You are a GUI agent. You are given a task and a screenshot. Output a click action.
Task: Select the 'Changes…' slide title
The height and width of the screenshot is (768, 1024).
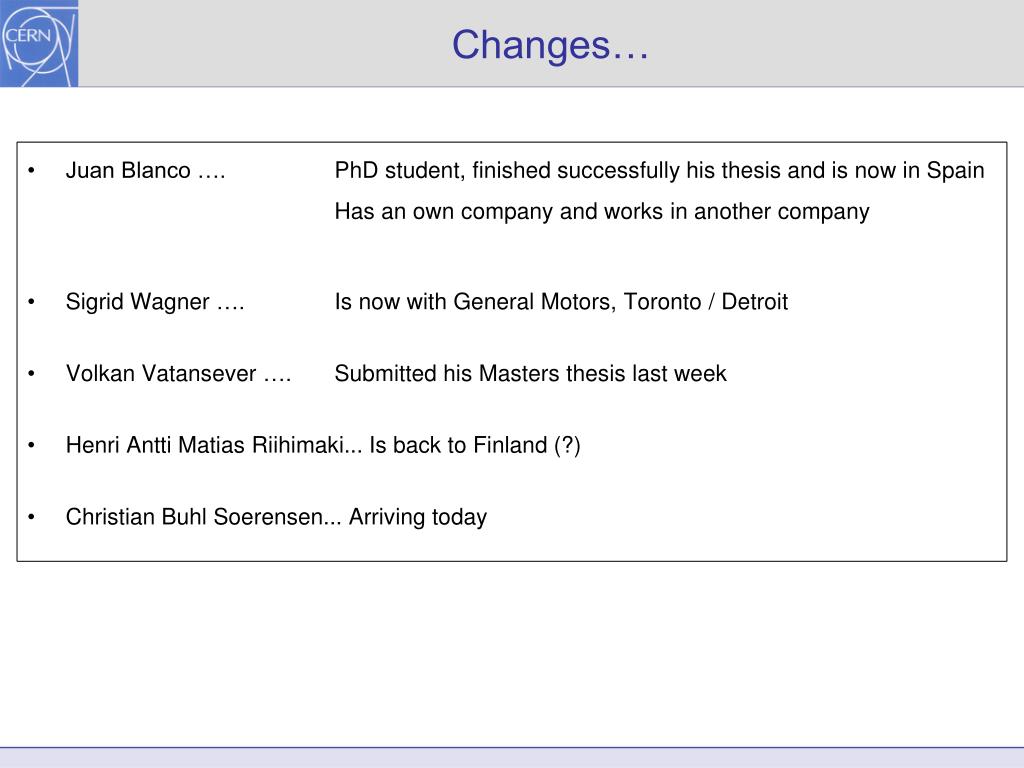[x=550, y=45]
